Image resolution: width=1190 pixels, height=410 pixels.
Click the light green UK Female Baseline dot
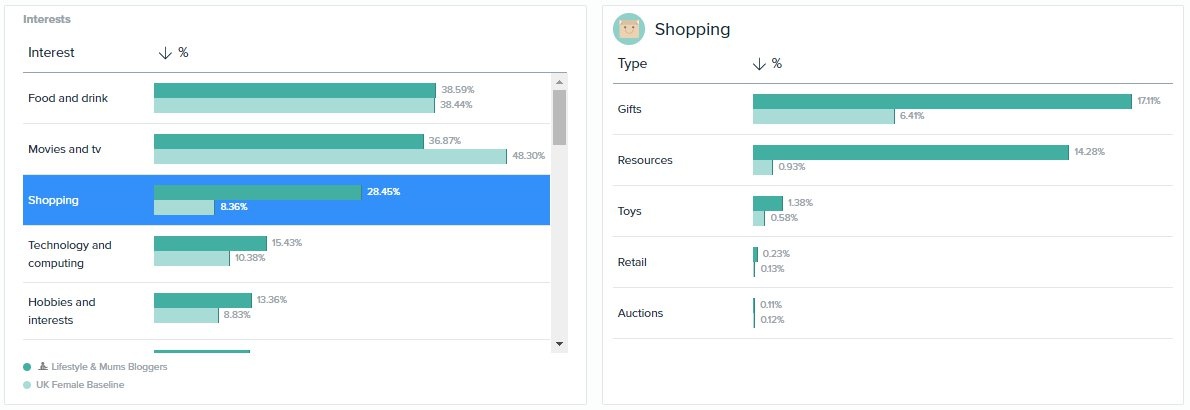pyautogui.click(x=27, y=385)
